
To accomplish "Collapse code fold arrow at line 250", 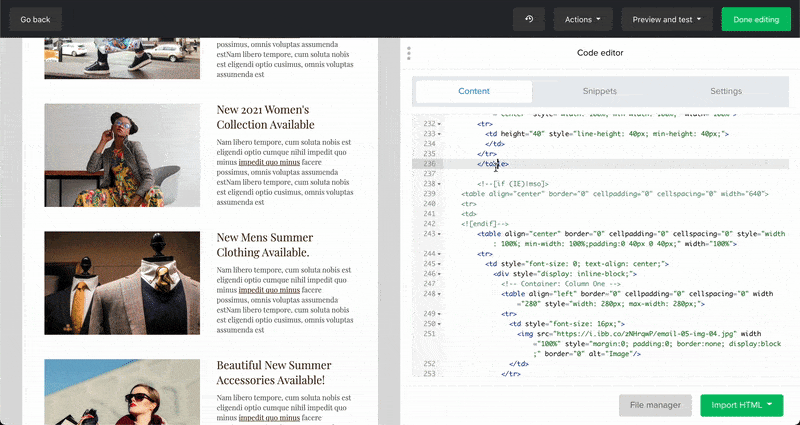I will point(439,324).
